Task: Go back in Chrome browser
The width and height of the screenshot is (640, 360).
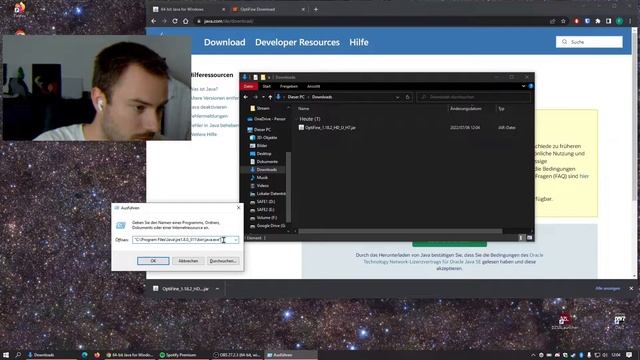Action: tap(153, 21)
